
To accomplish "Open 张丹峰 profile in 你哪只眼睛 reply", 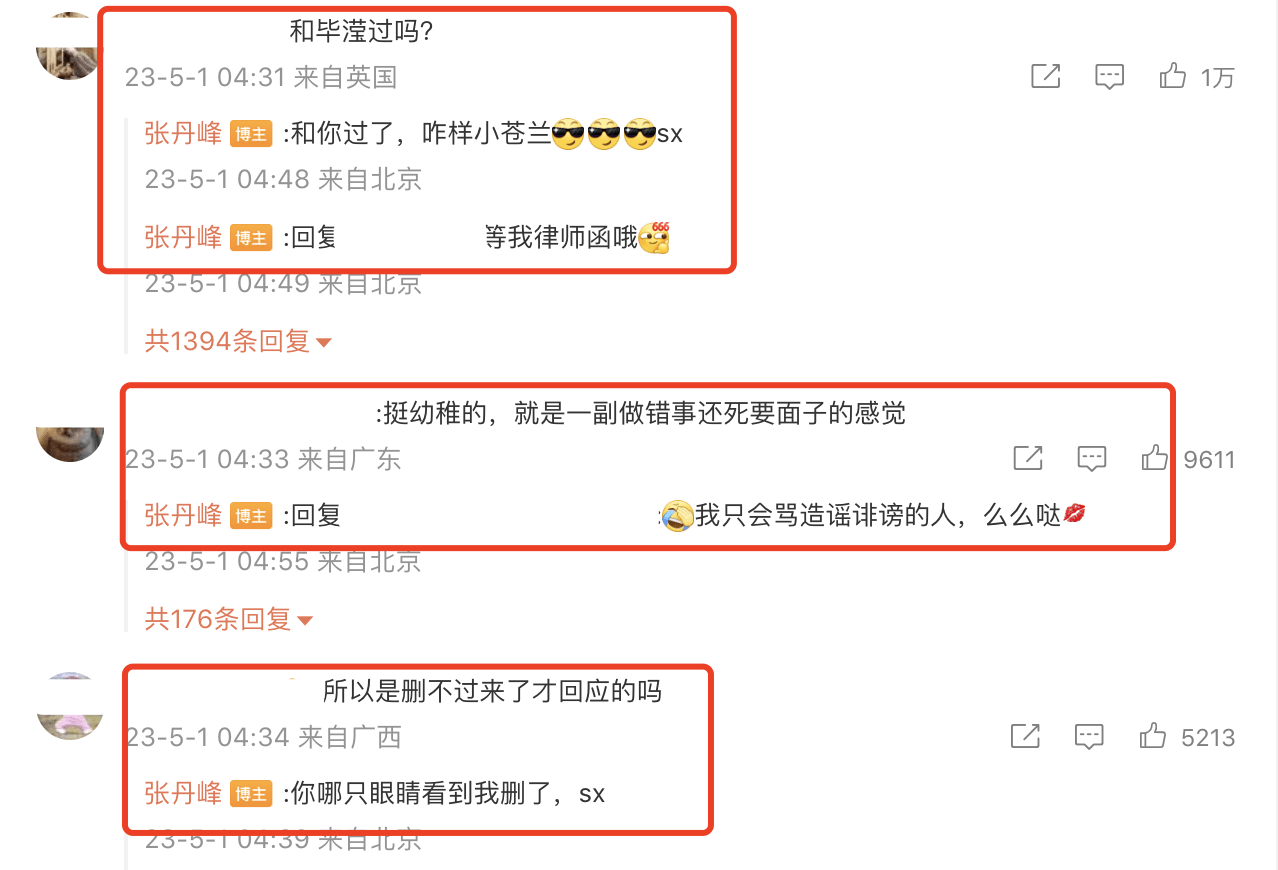I will pos(183,793).
